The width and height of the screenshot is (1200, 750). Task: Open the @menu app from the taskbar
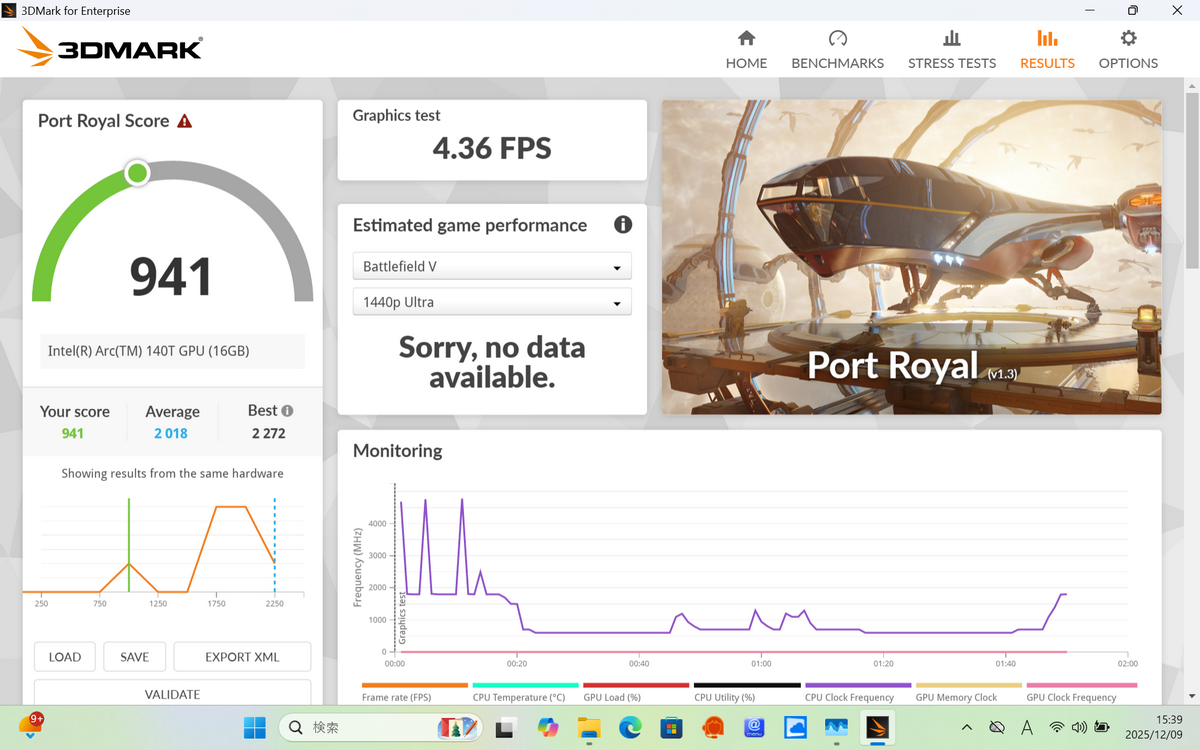tap(754, 728)
